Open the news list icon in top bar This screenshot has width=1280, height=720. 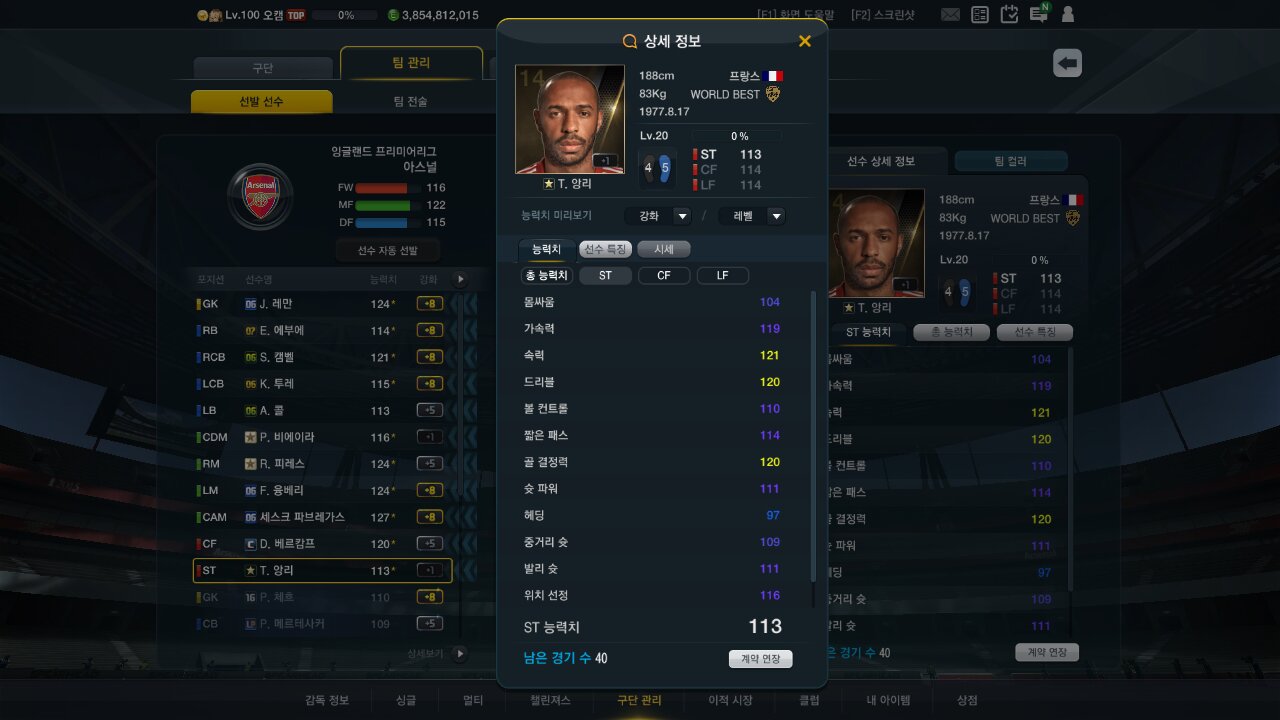(x=980, y=15)
